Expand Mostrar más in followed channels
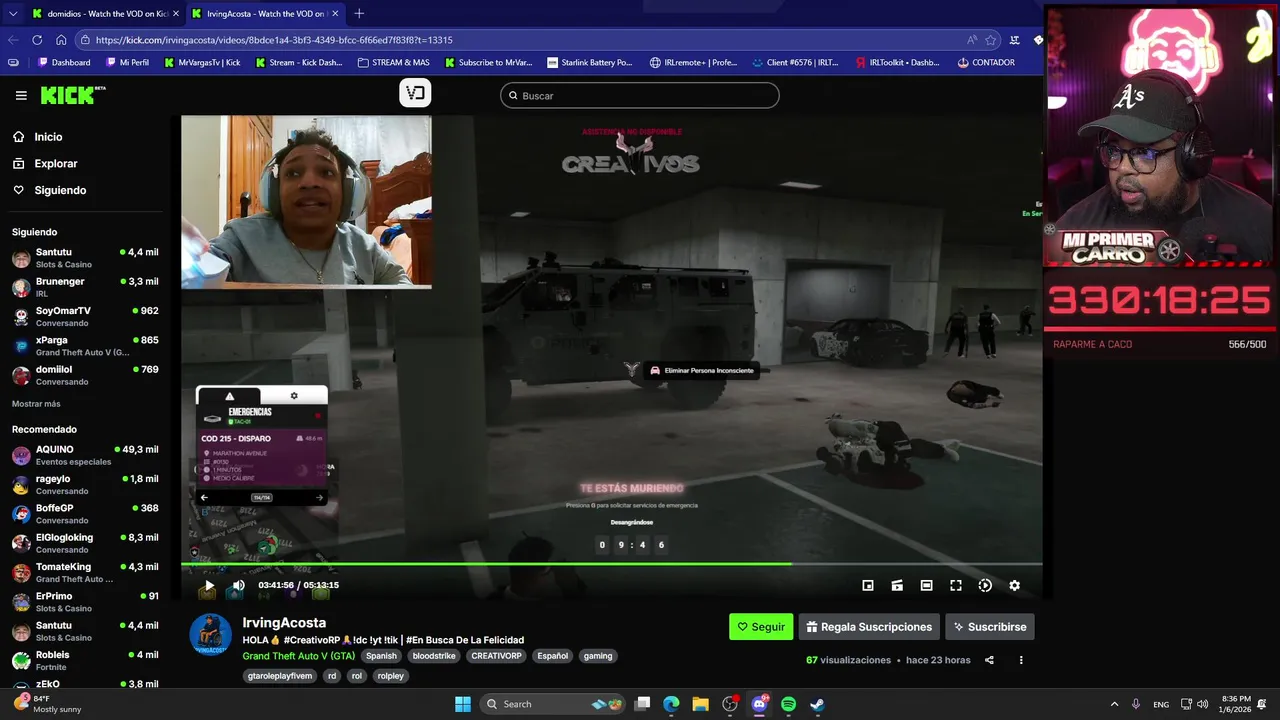This screenshot has height=720, width=1280. point(36,404)
